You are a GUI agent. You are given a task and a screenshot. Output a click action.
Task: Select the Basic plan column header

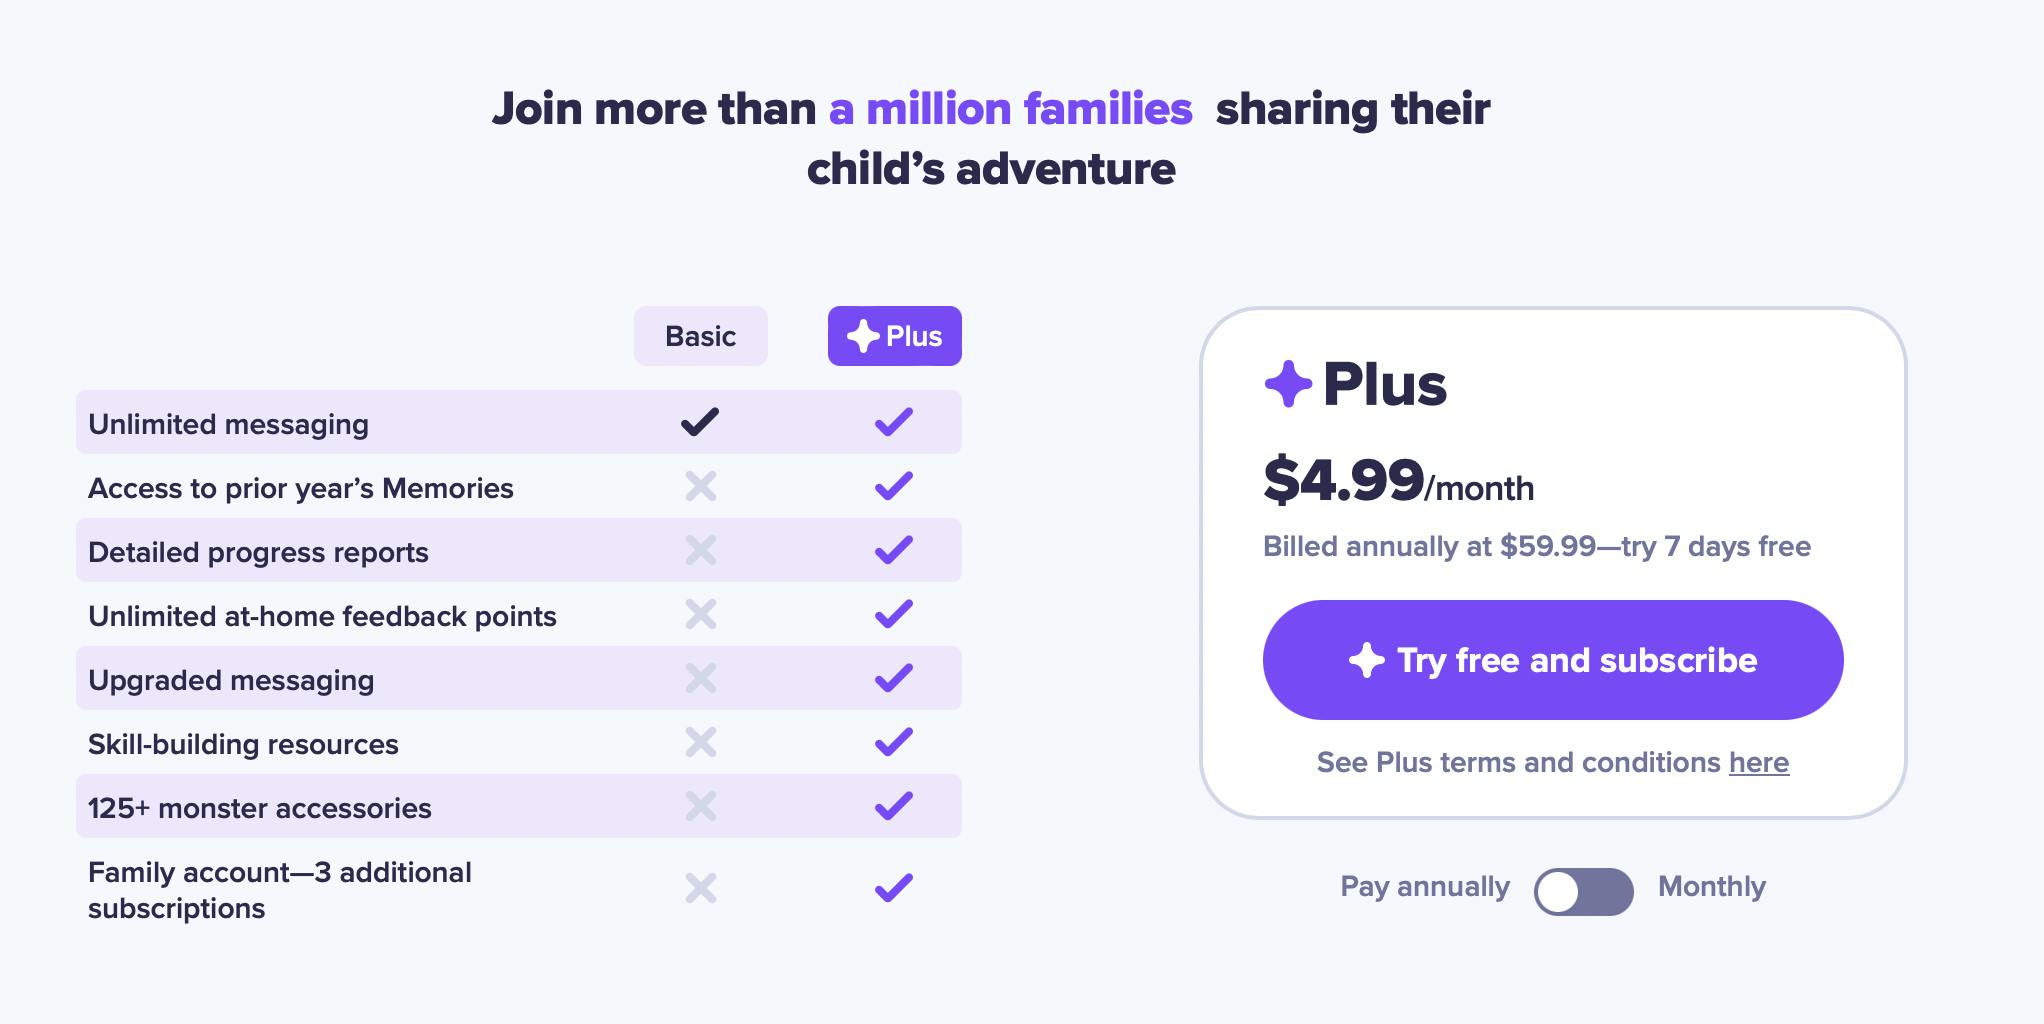pos(700,336)
